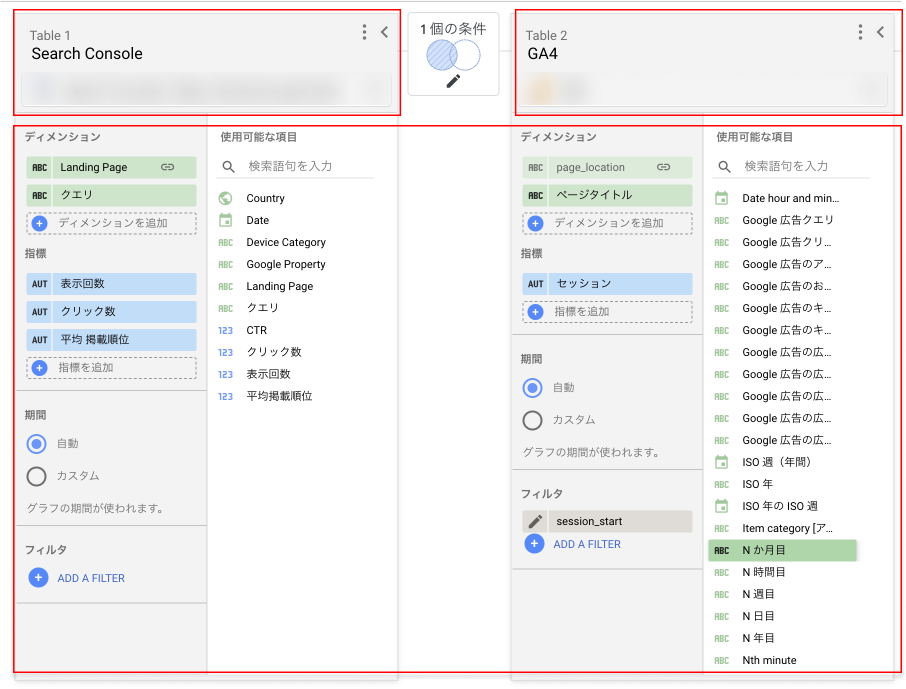
Task: Click the 検索語句を入力 search field in GA4 fields list
Action: 790,167
